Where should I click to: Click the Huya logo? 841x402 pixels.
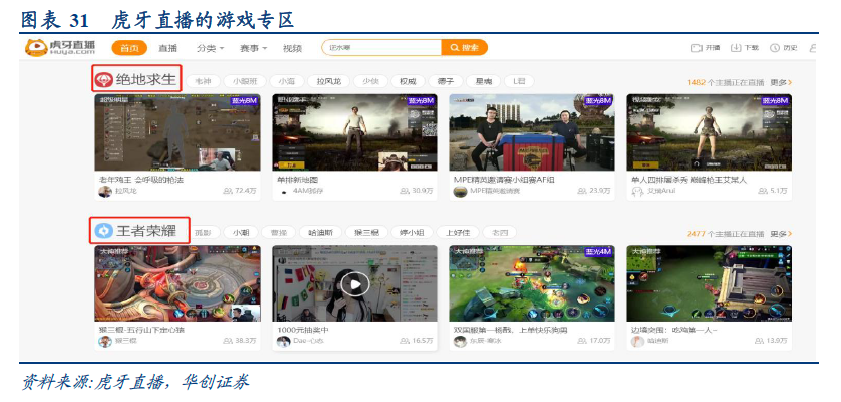click(60, 47)
